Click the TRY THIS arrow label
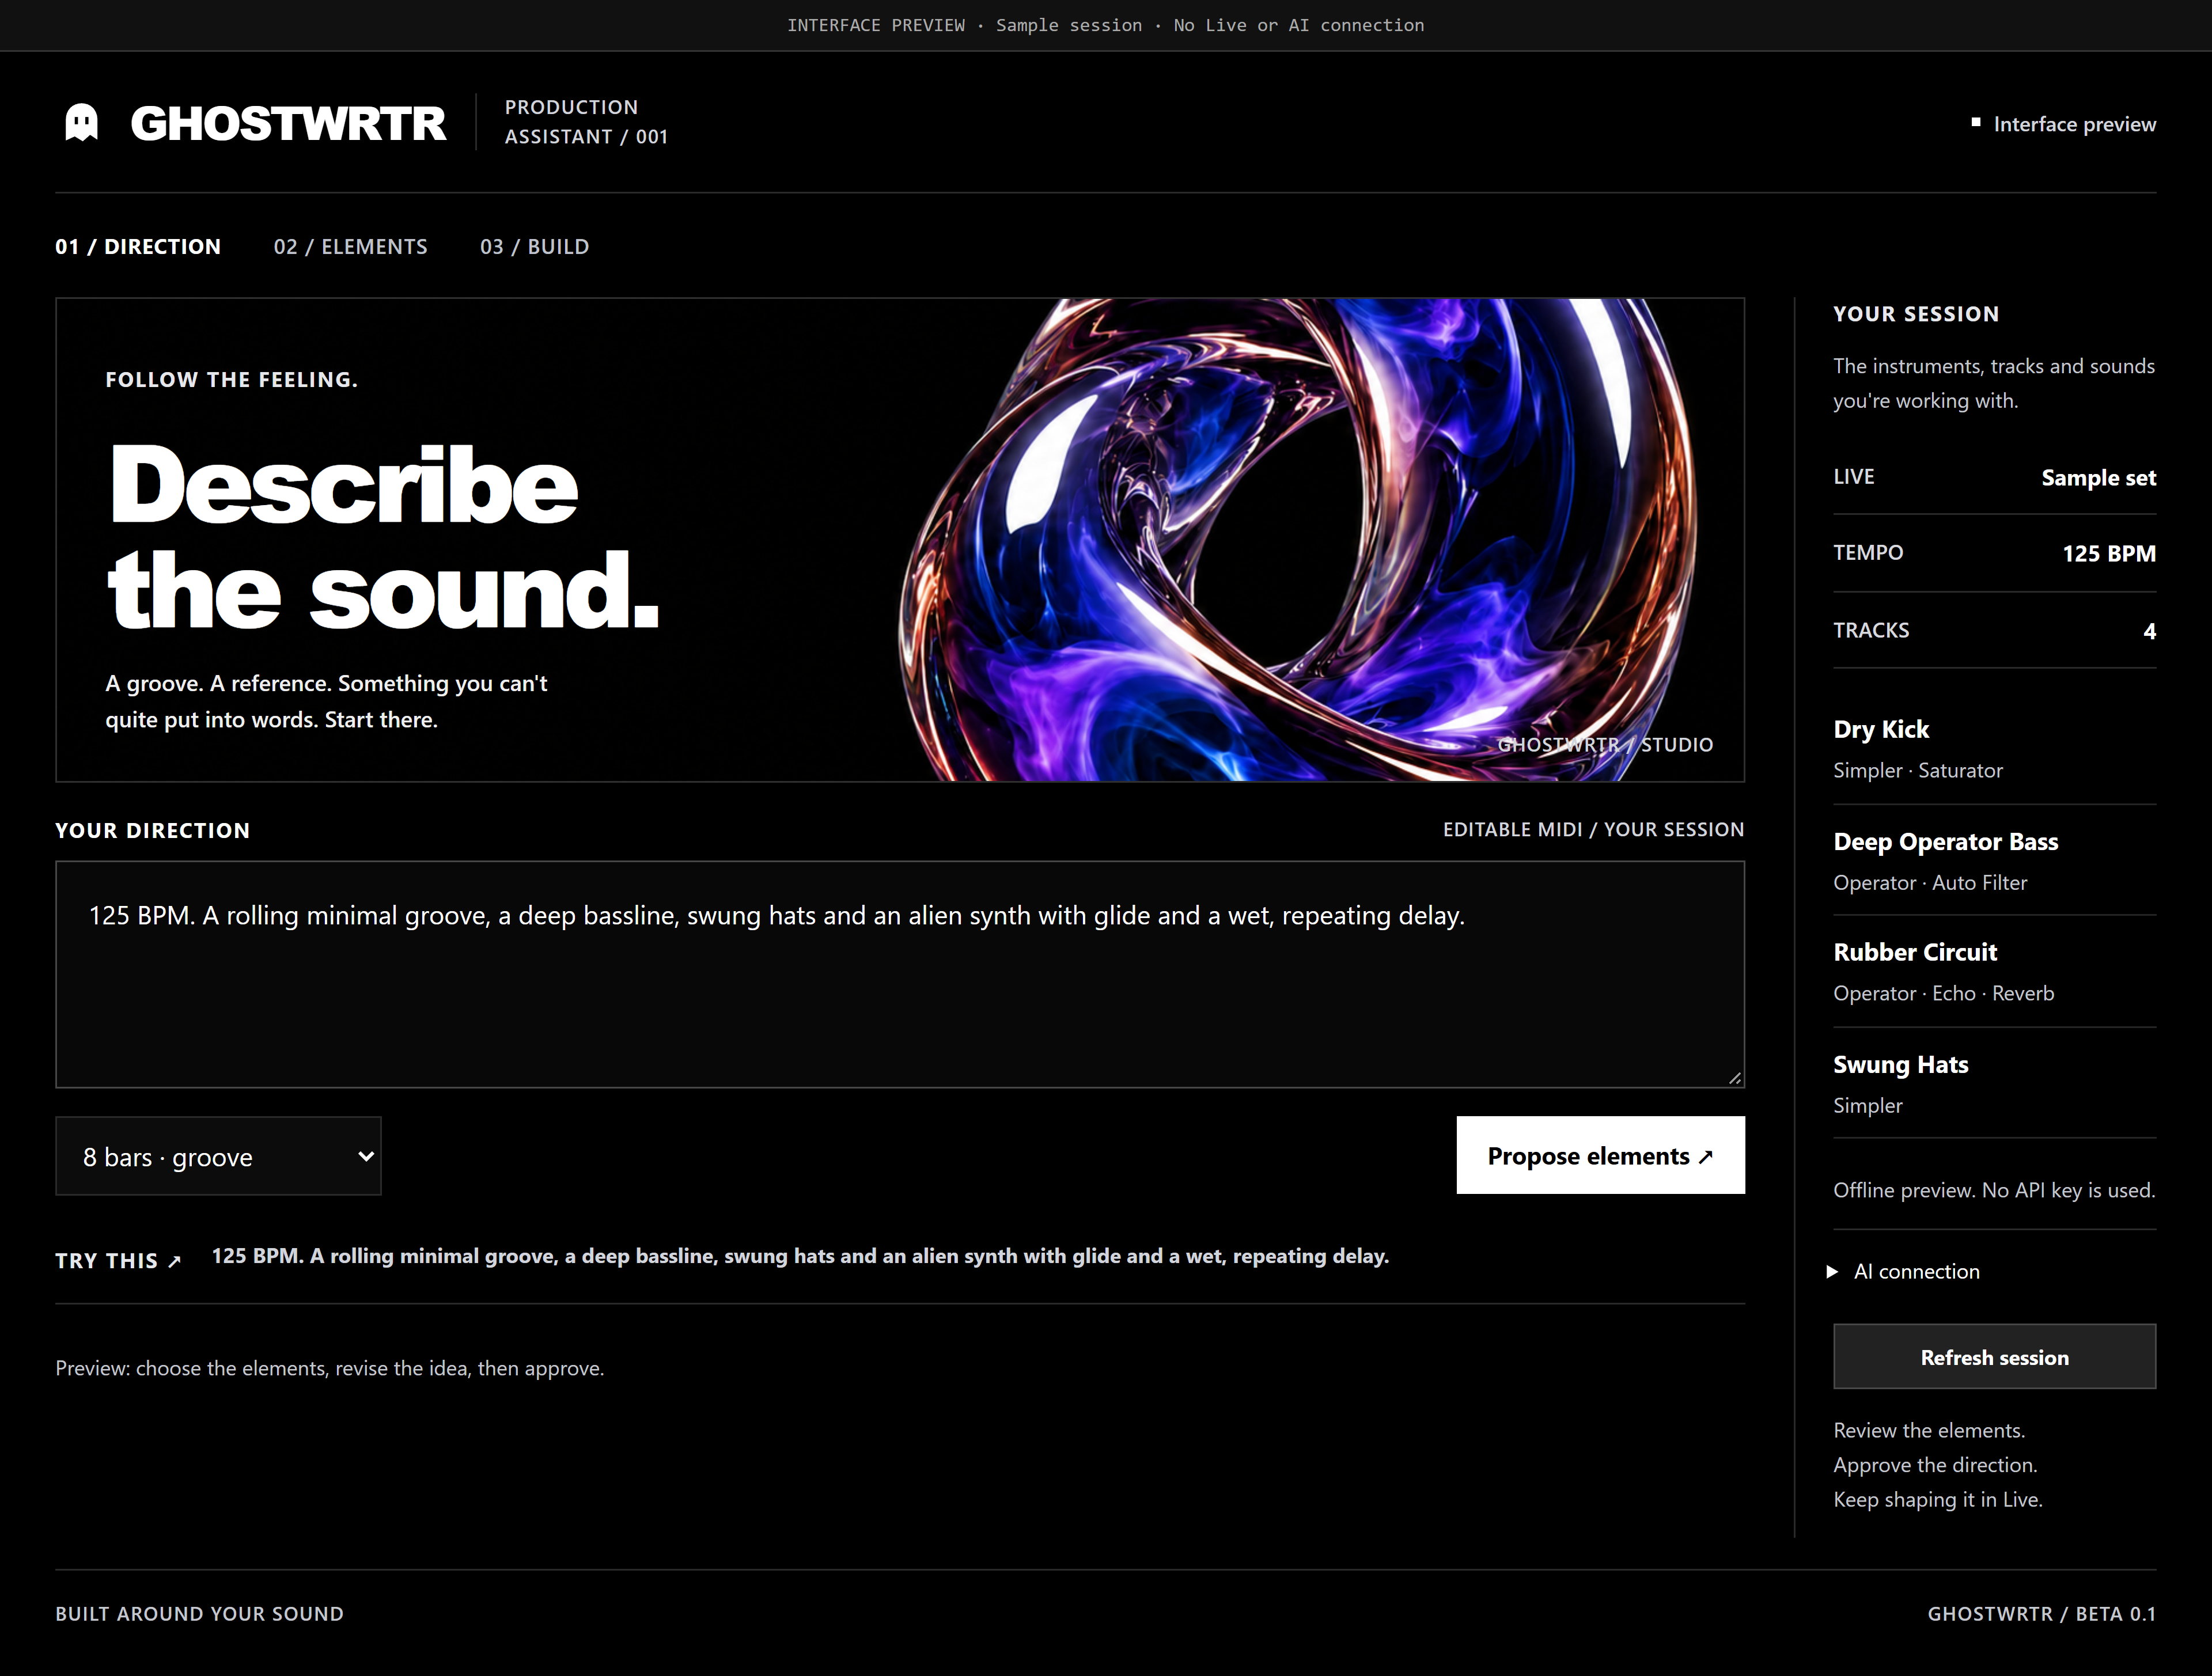 [118, 1261]
